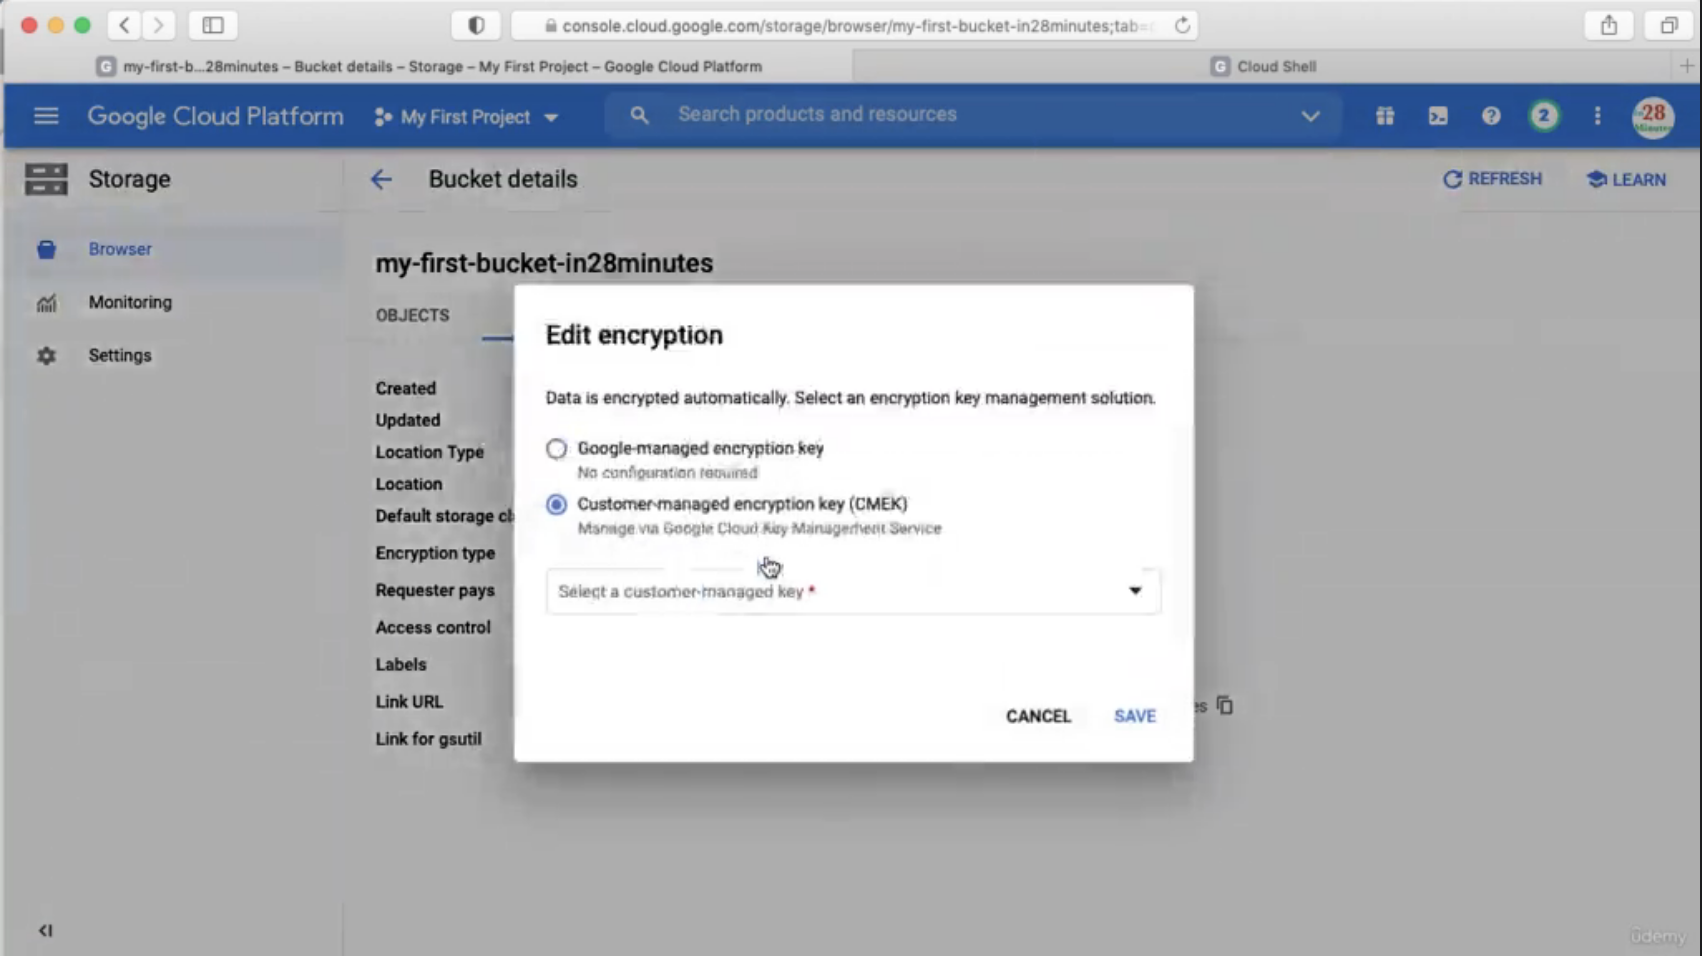Select the my-first-bucket Bucket details browser tab

point(429,66)
